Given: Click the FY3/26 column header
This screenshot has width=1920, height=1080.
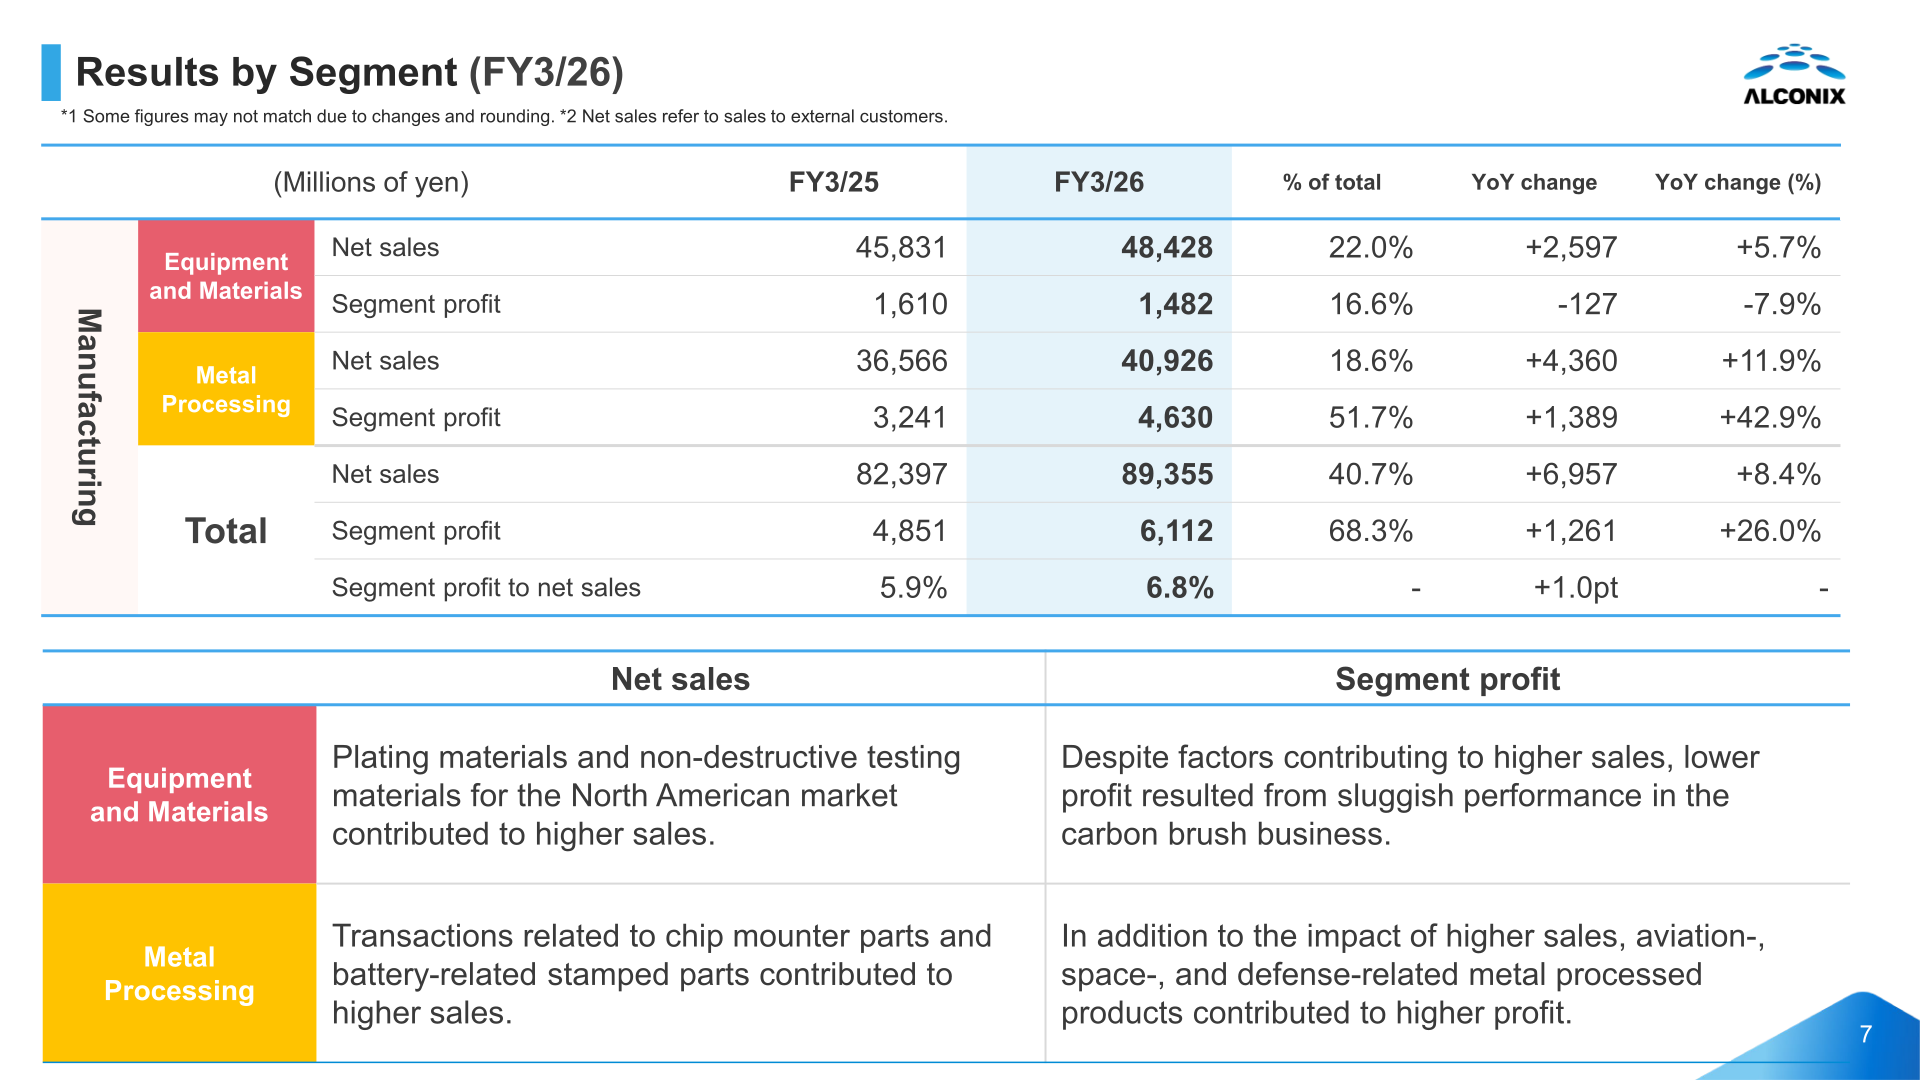Looking at the screenshot, I should 1098,182.
